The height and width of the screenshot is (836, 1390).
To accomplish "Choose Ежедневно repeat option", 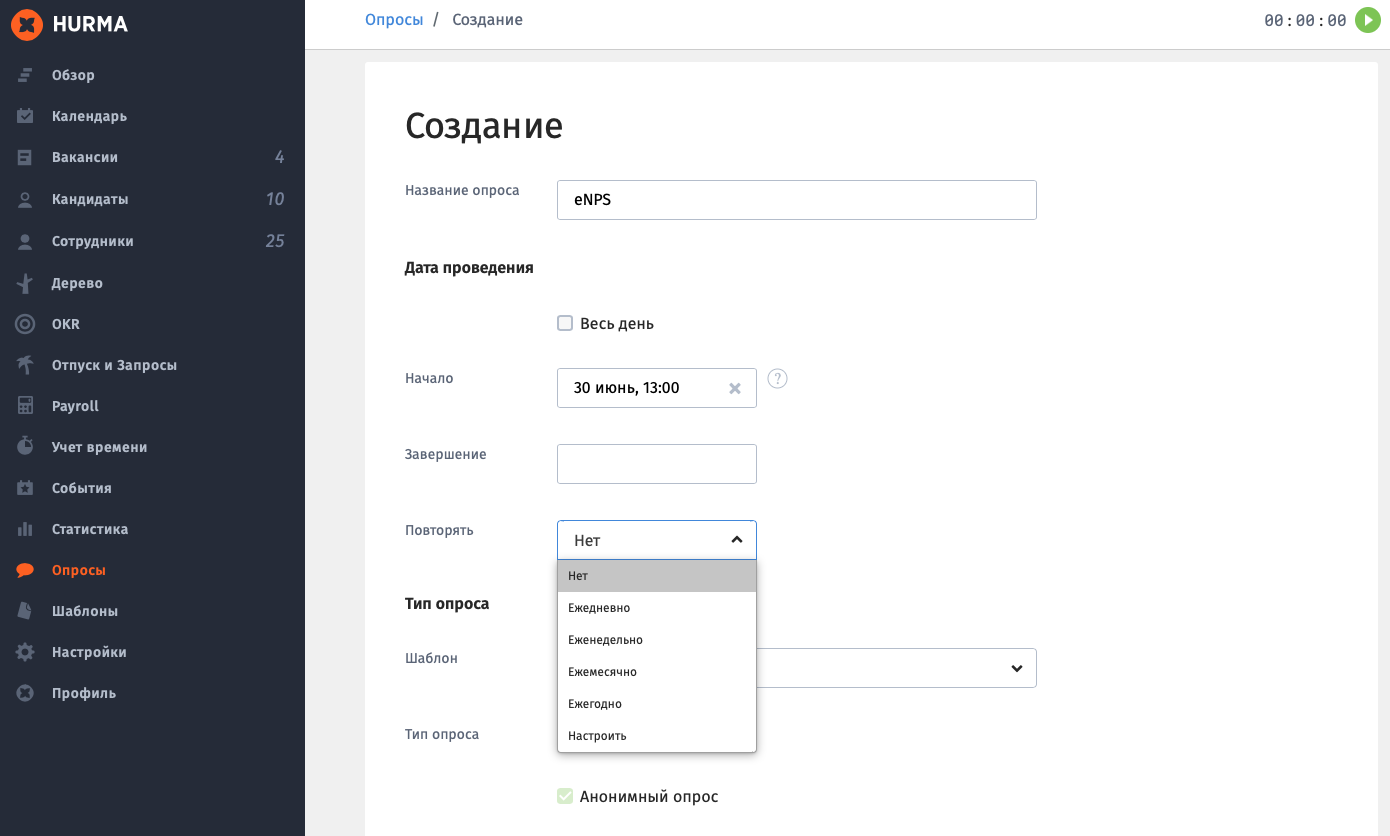I will pos(657,608).
